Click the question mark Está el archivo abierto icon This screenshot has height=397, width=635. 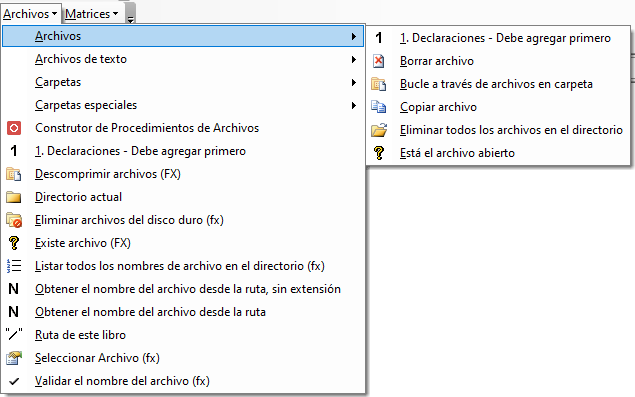click(x=379, y=153)
